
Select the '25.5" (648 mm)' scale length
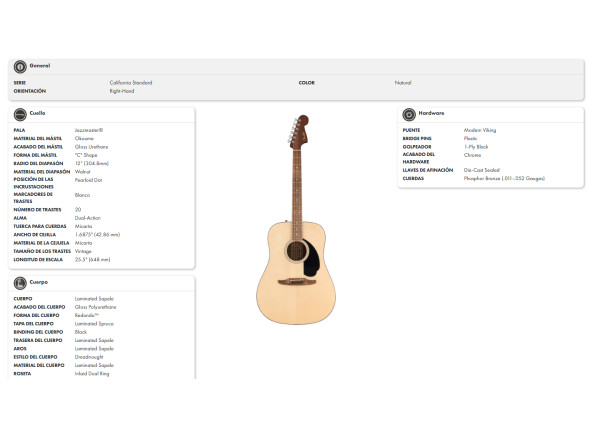pos(93,259)
